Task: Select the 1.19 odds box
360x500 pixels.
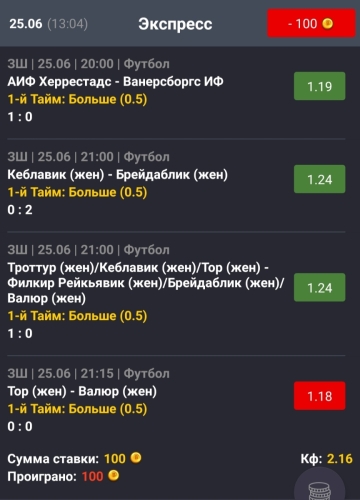Action: (319, 86)
